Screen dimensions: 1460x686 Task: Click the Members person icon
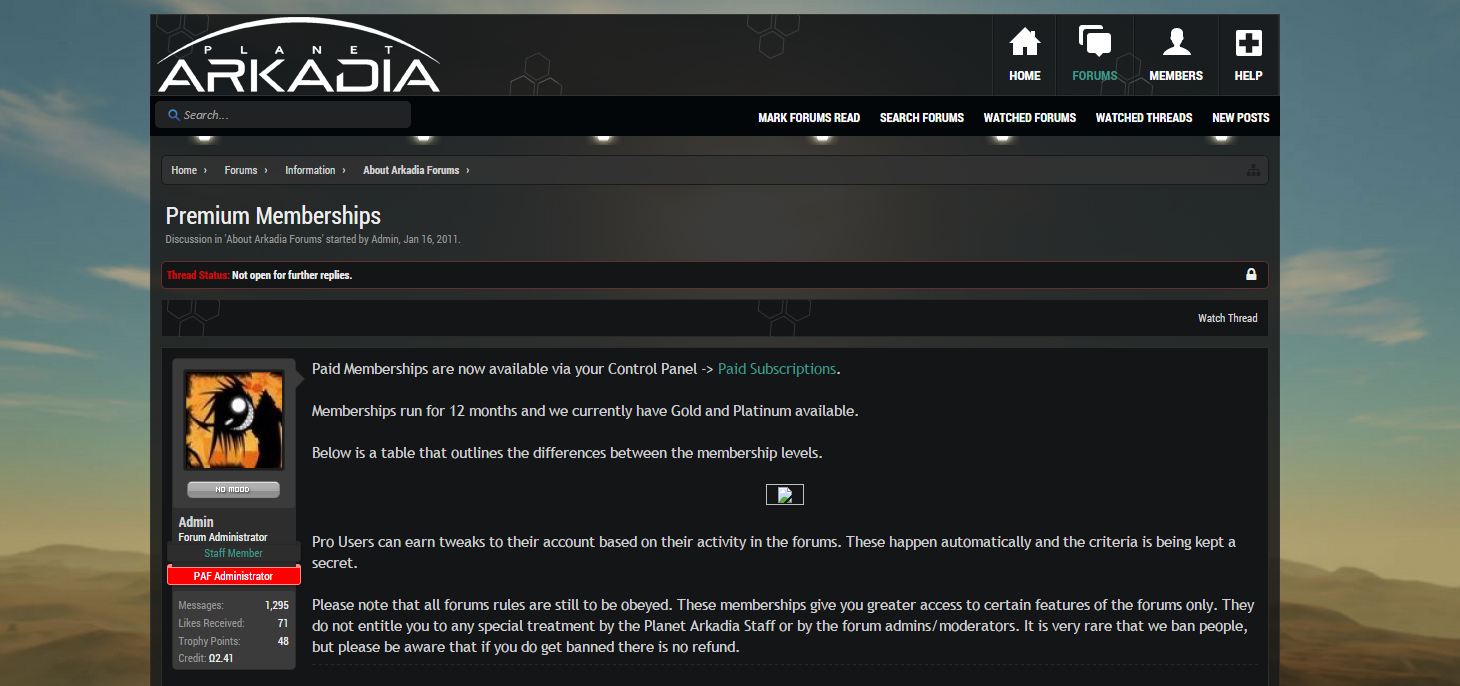tap(1176, 43)
